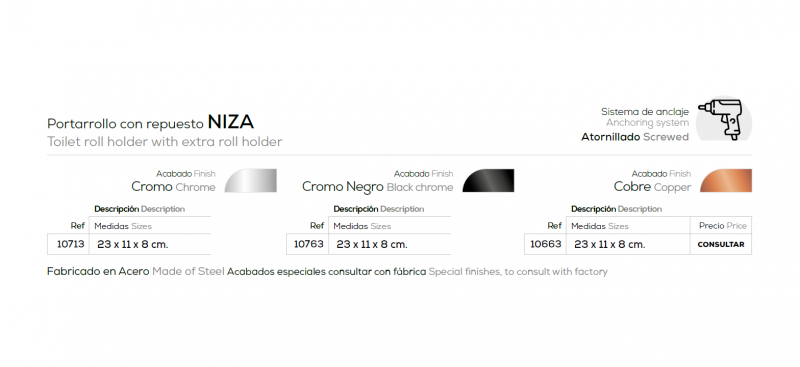
Task: Click reference number 10763
Action: [x=309, y=244]
